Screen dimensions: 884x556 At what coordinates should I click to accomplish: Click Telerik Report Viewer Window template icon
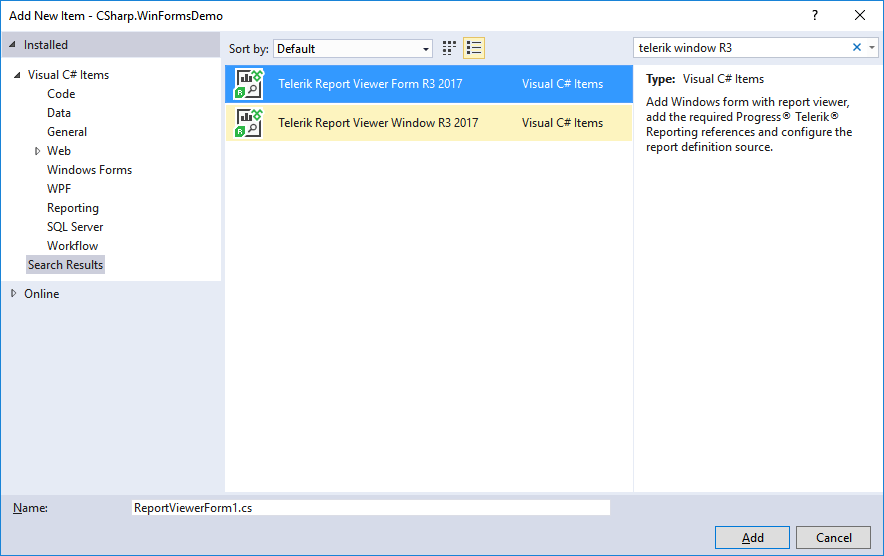[x=249, y=122]
